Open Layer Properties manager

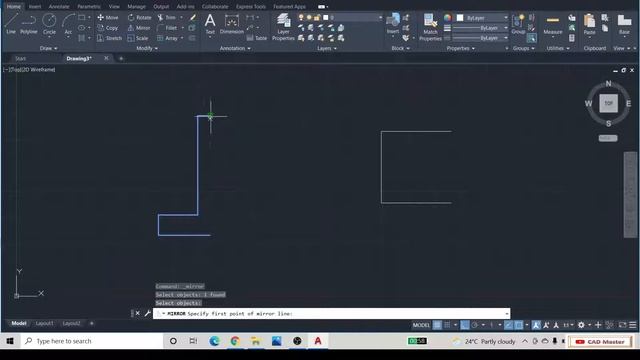(283, 27)
